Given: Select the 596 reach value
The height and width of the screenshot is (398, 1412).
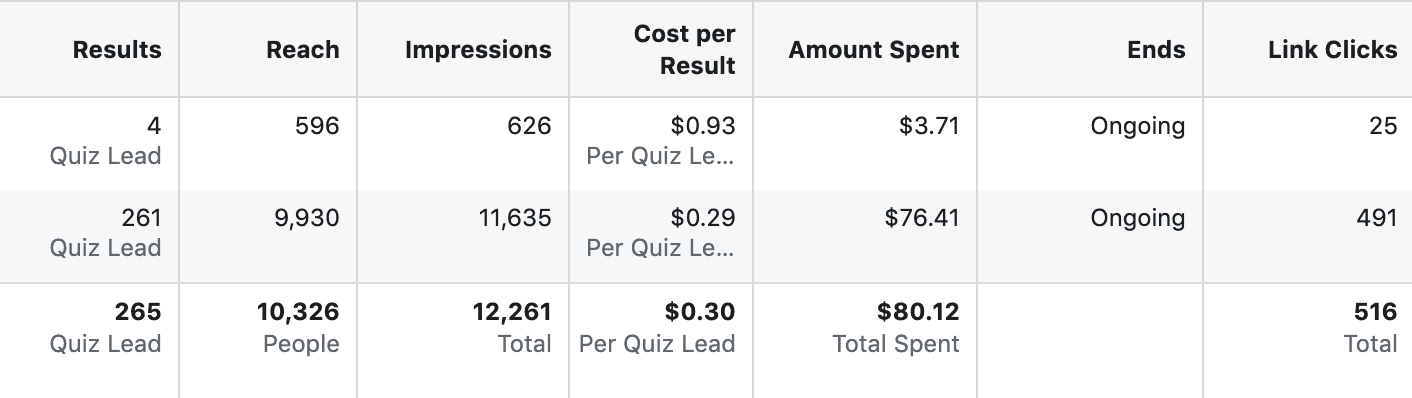Looking at the screenshot, I should (316, 126).
